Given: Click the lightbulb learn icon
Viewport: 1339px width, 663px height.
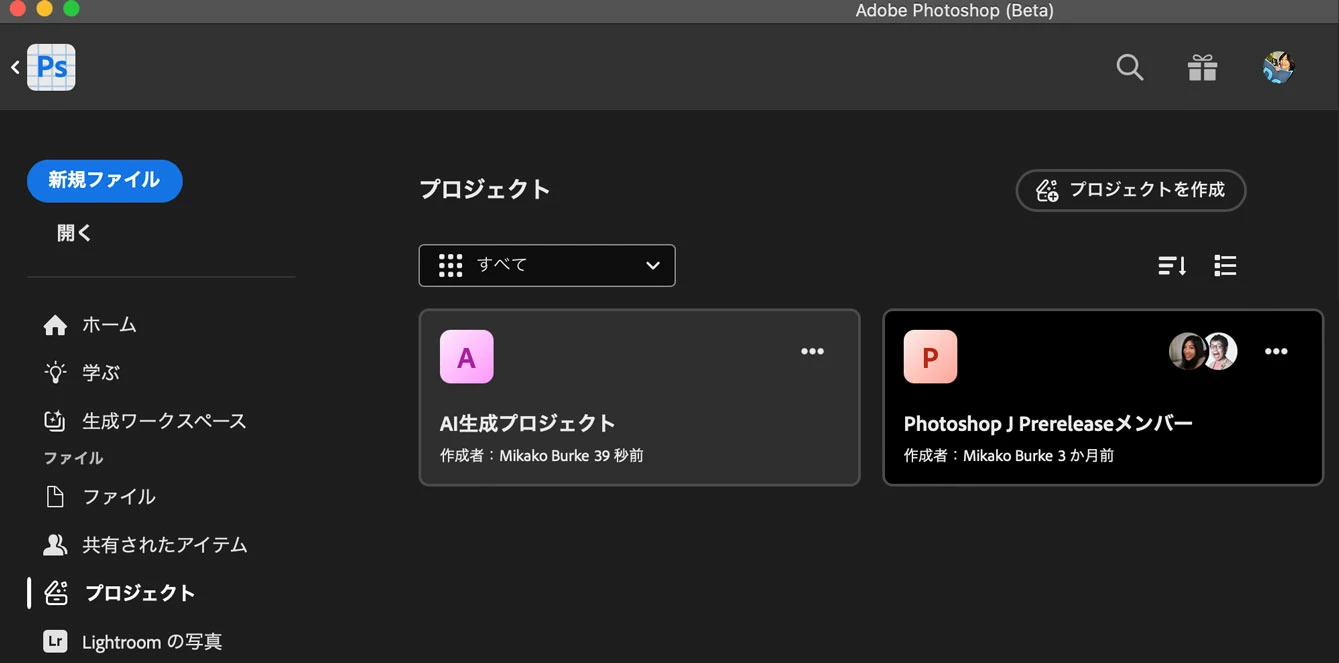Looking at the screenshot, I should click(55, 373).
